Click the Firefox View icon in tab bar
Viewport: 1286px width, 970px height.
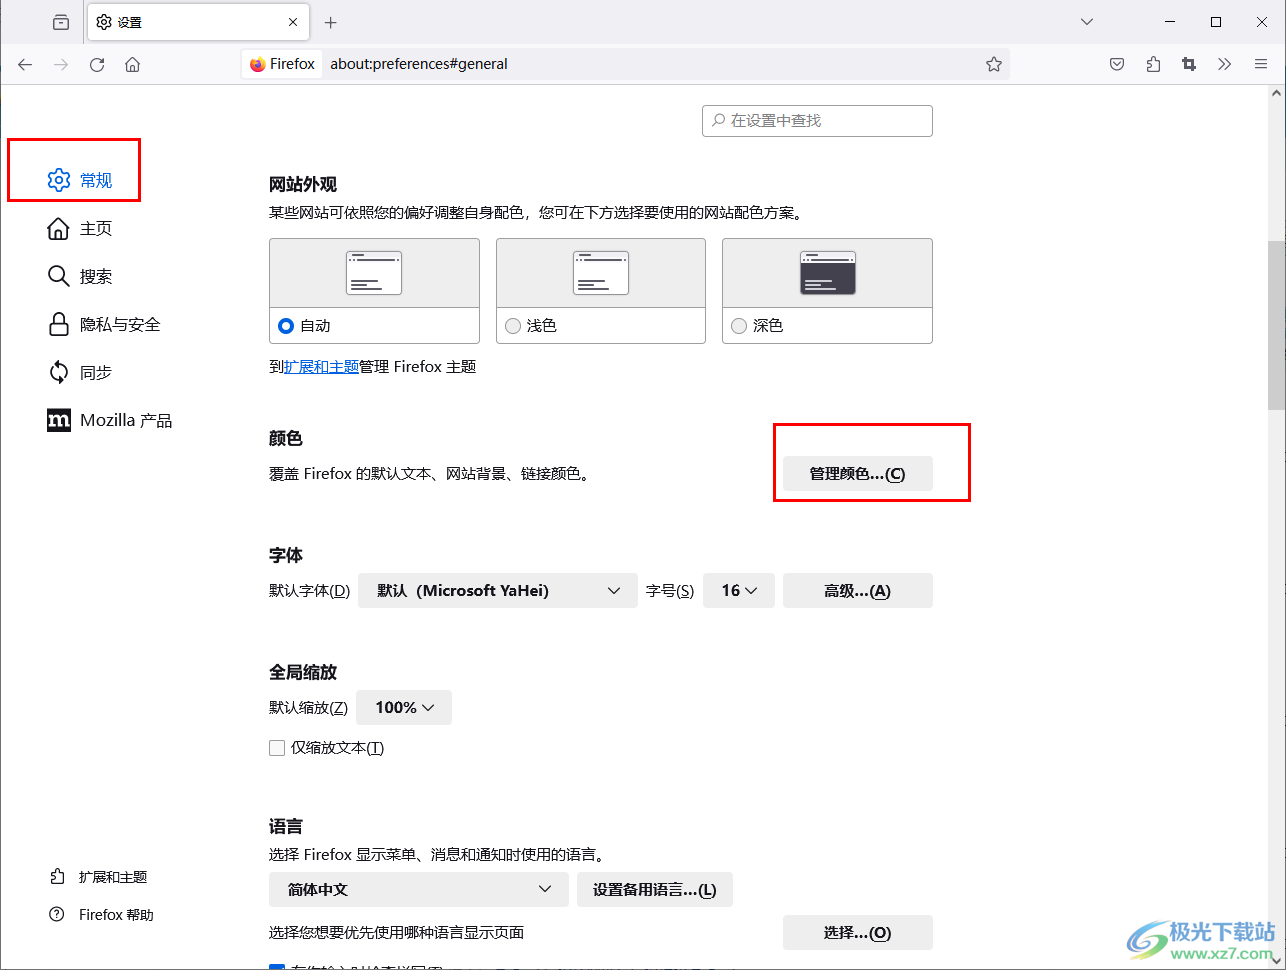click(x=61, y=22)
